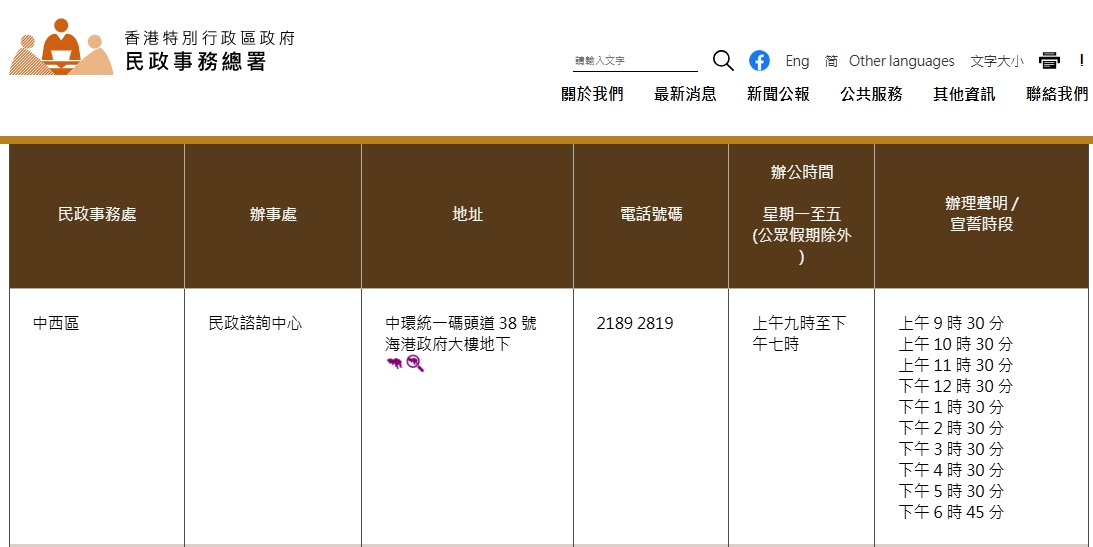Viewport: 1093px width, 547px height.
Task: Click the 下午 6 時 45 分 time slot
Action: [x=951, y=512]
